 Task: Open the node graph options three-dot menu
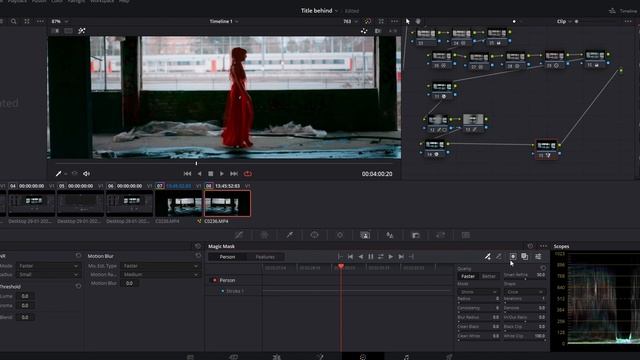(x=628, y=21)
